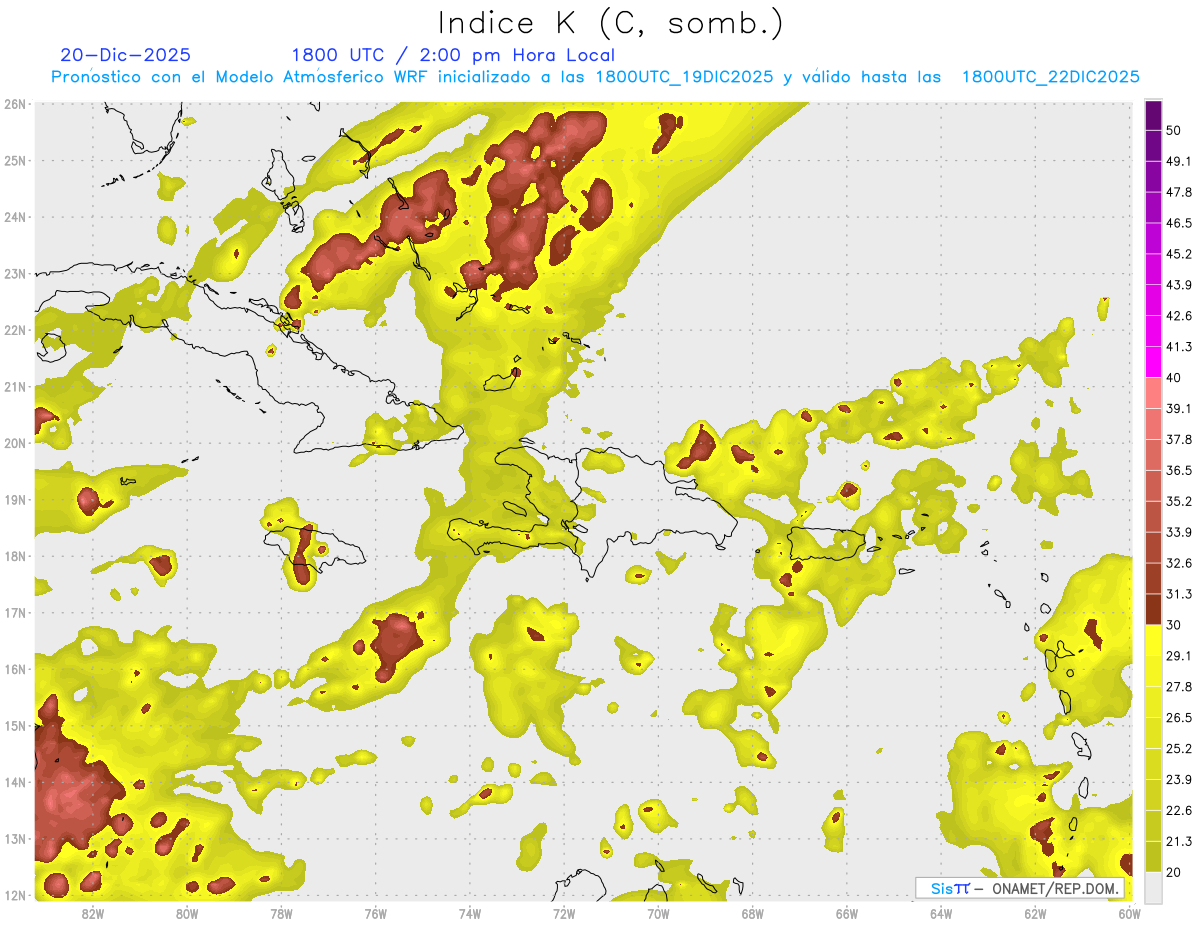Screen dimensions: 1200x927
Task: Select the date label "20-Dic-2025"
Action: [x=125, y=55]
